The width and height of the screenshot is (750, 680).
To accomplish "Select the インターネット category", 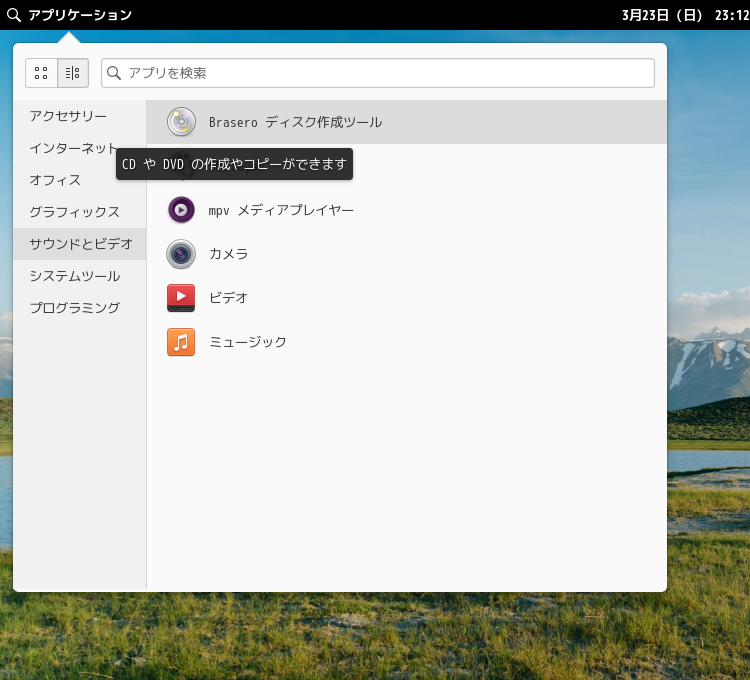I will [79, 148].
